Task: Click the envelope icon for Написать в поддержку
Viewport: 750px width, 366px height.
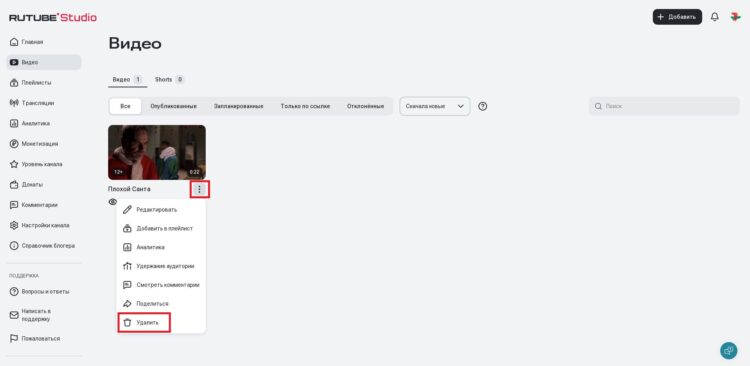Action: (14, 315)
